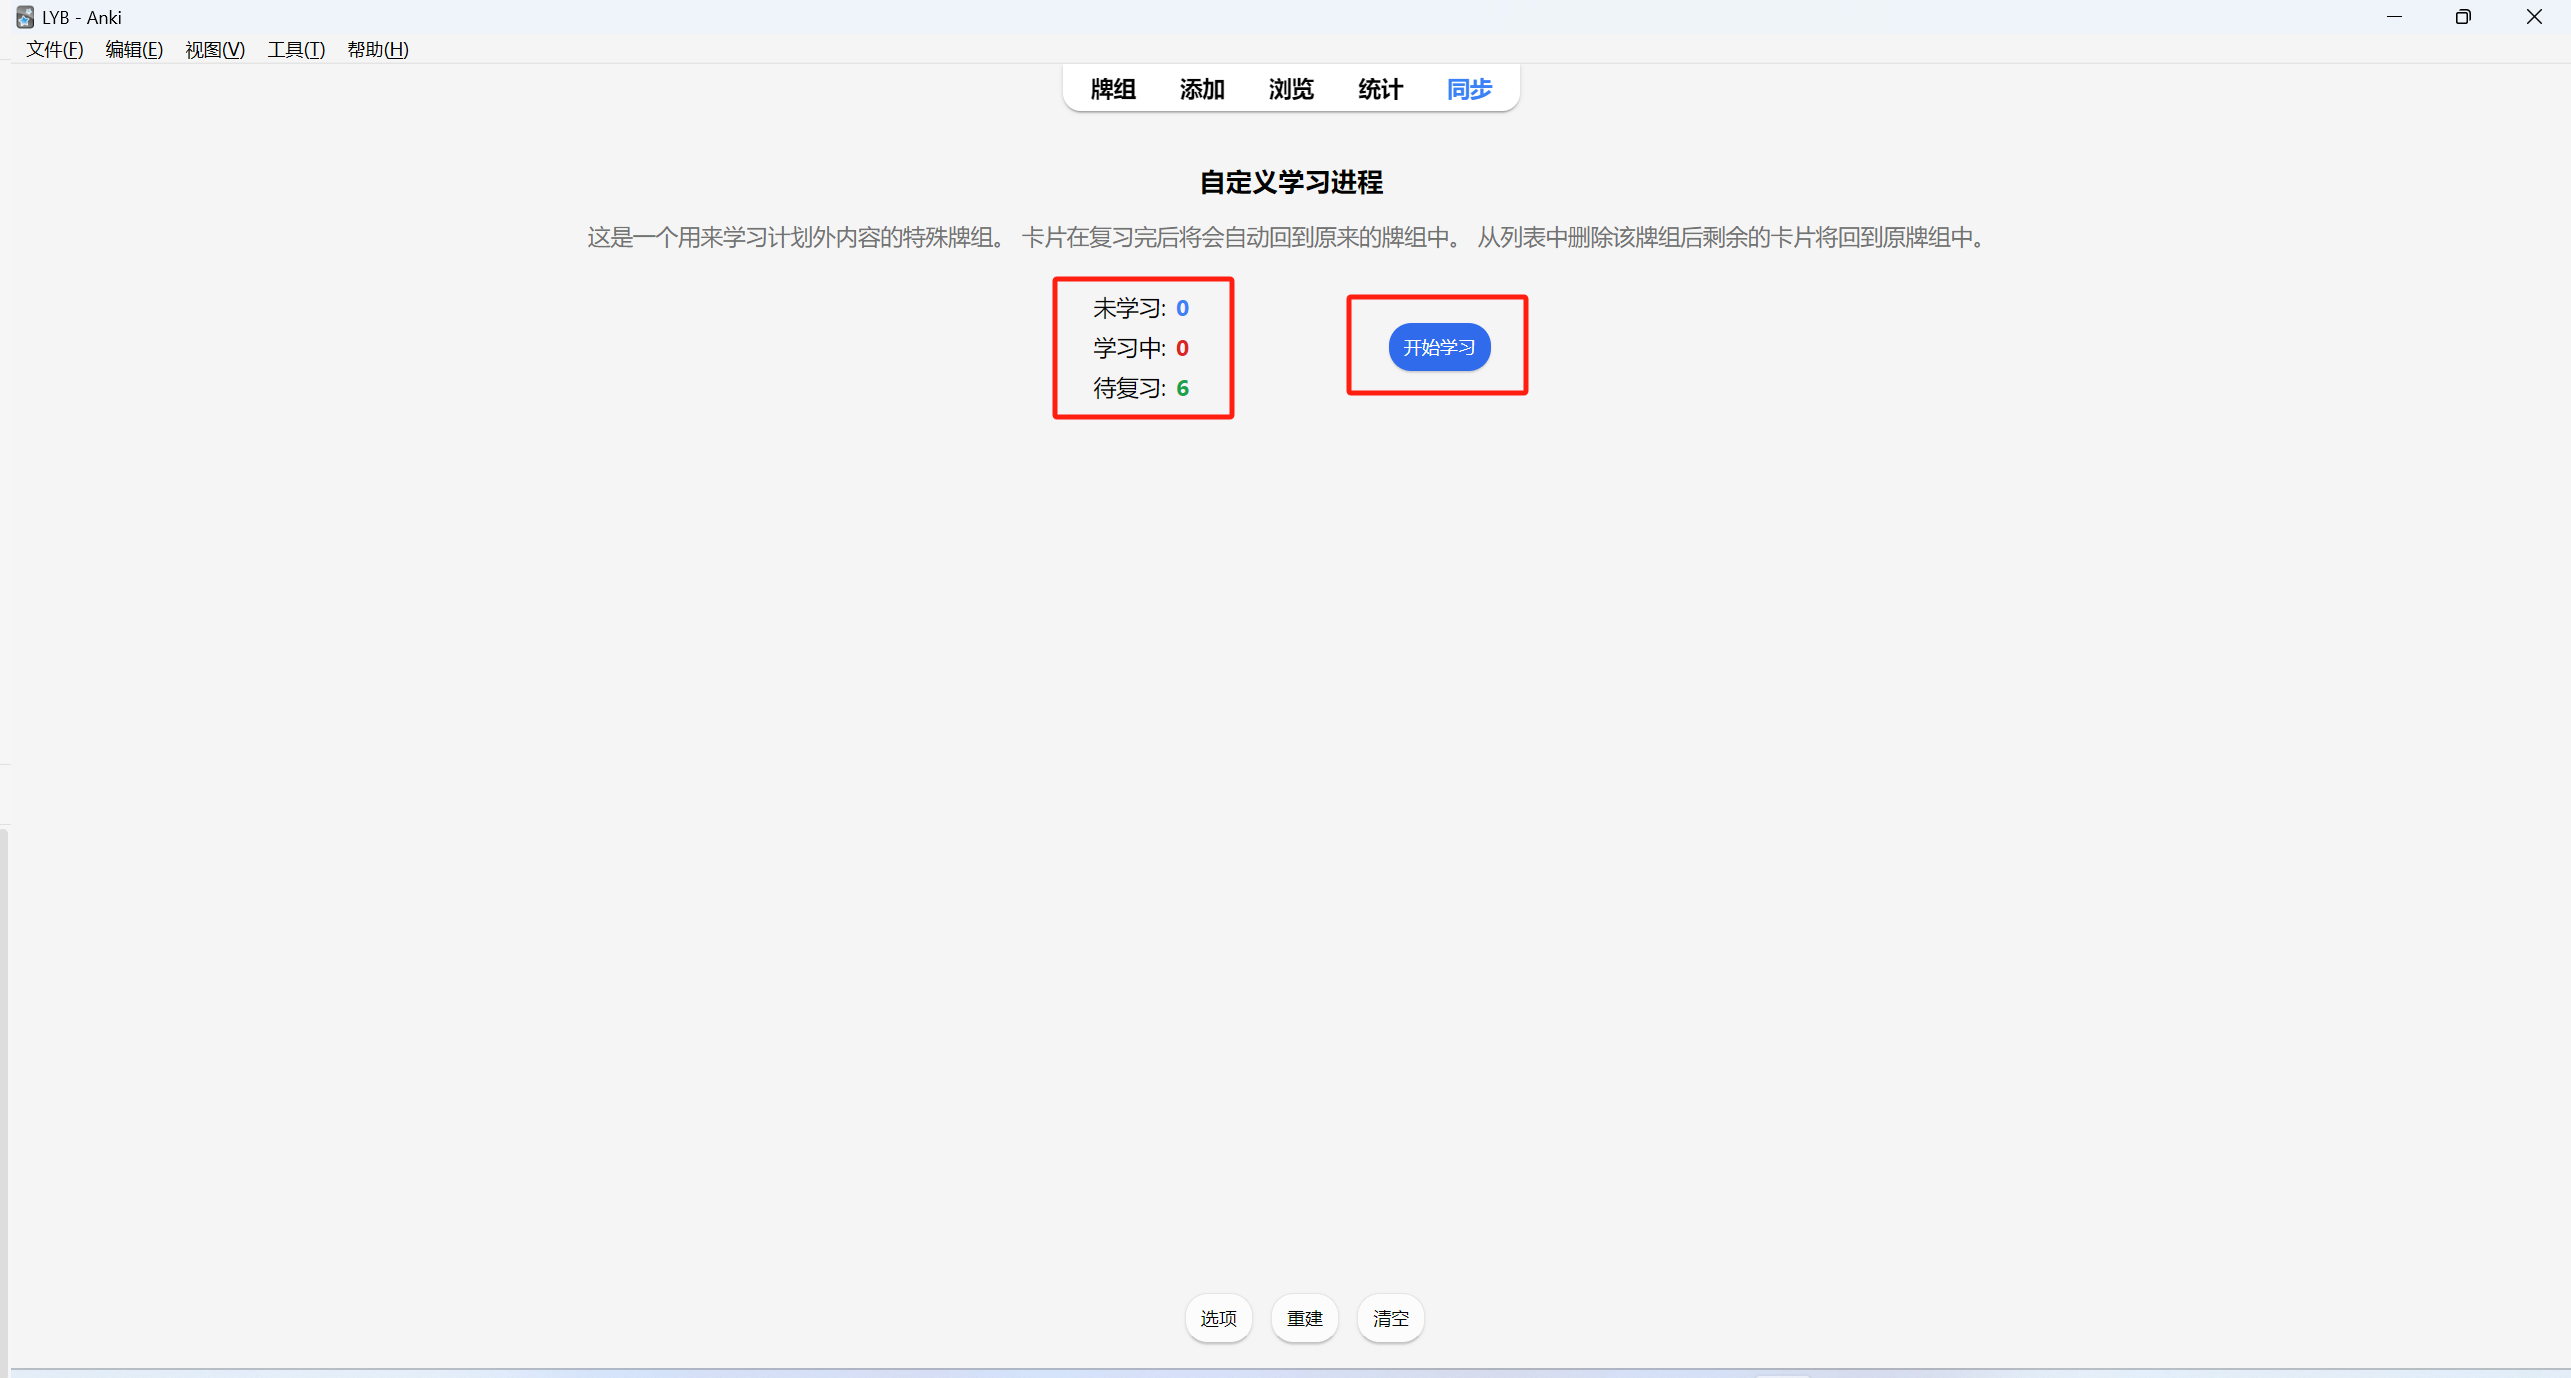Click the blue 同步 sync link
Viewport: 2571px width, 1378px height.
[1469, 89]
